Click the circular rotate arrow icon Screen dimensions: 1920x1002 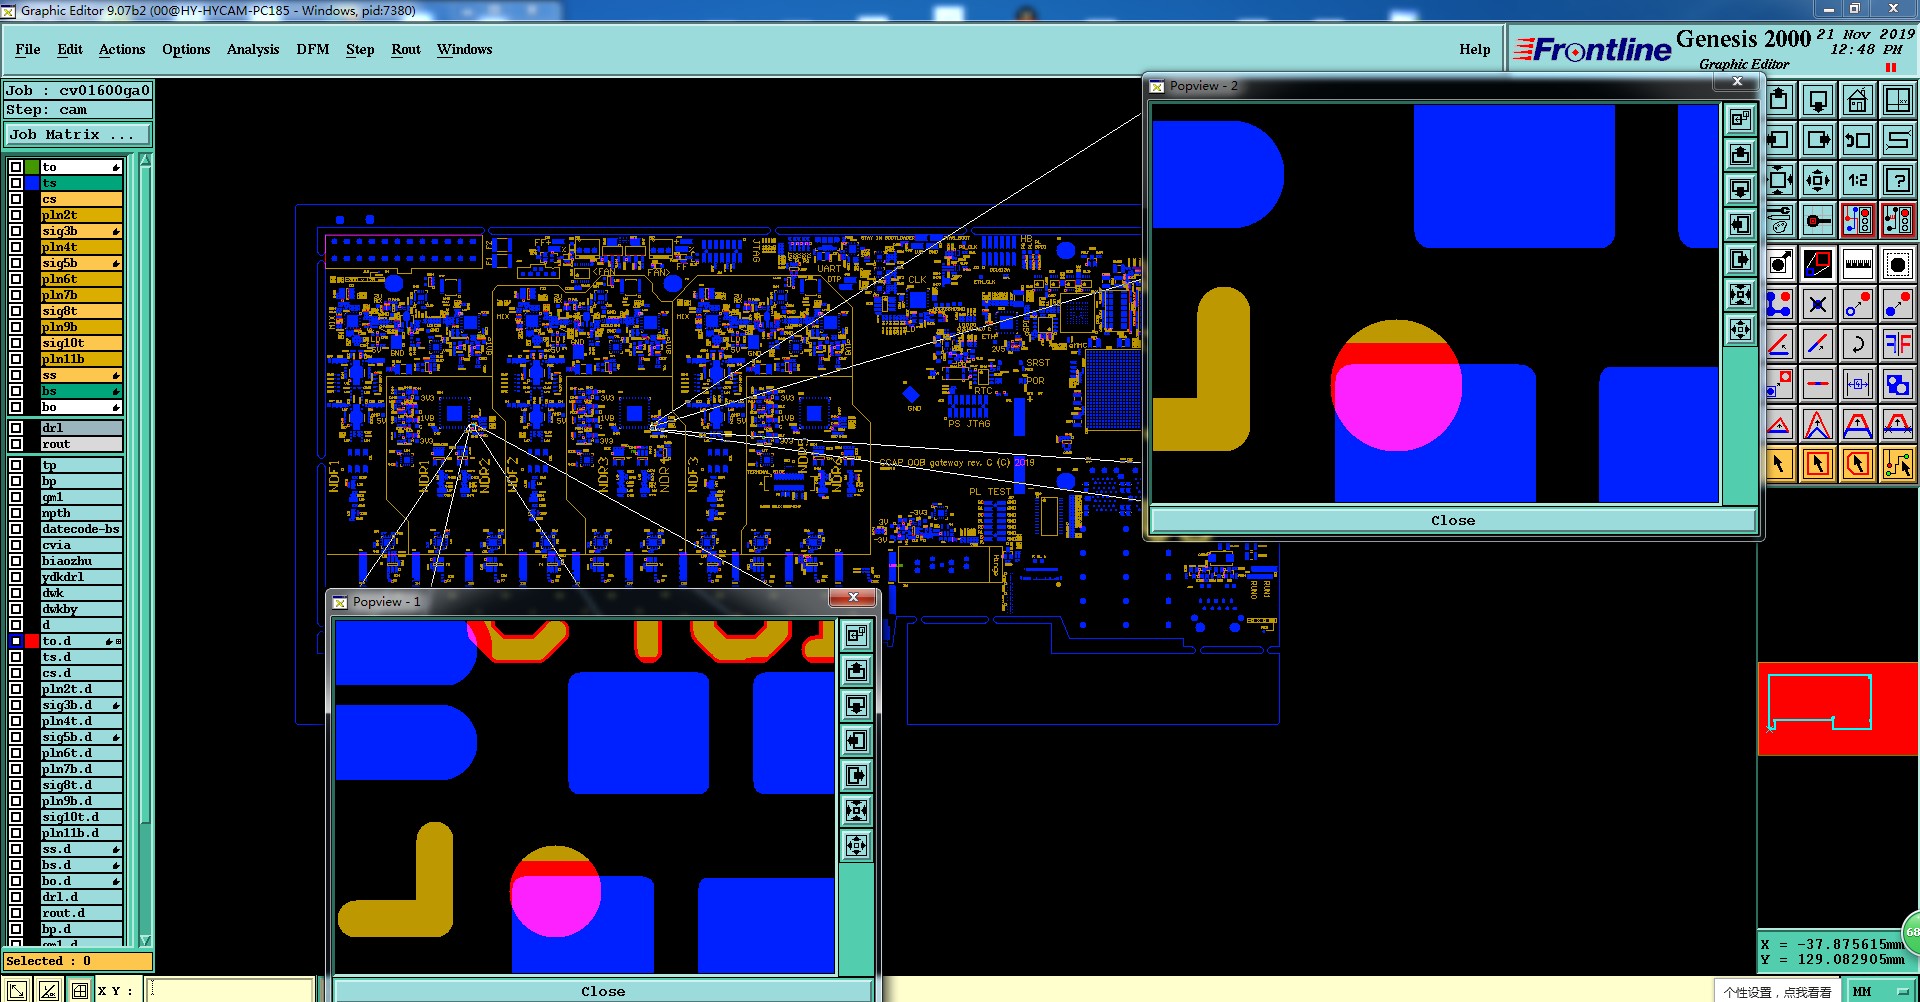coord(1858,343)
